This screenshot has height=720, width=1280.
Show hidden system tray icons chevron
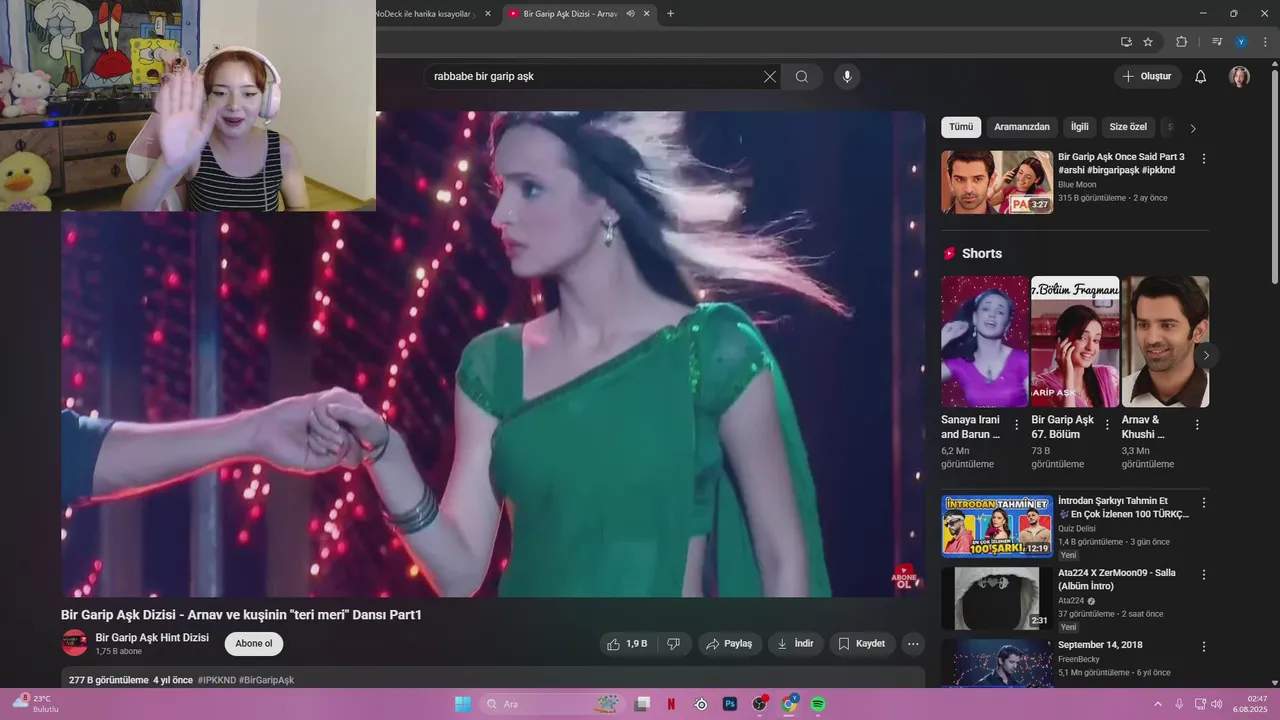click(x=1158, y=704)
